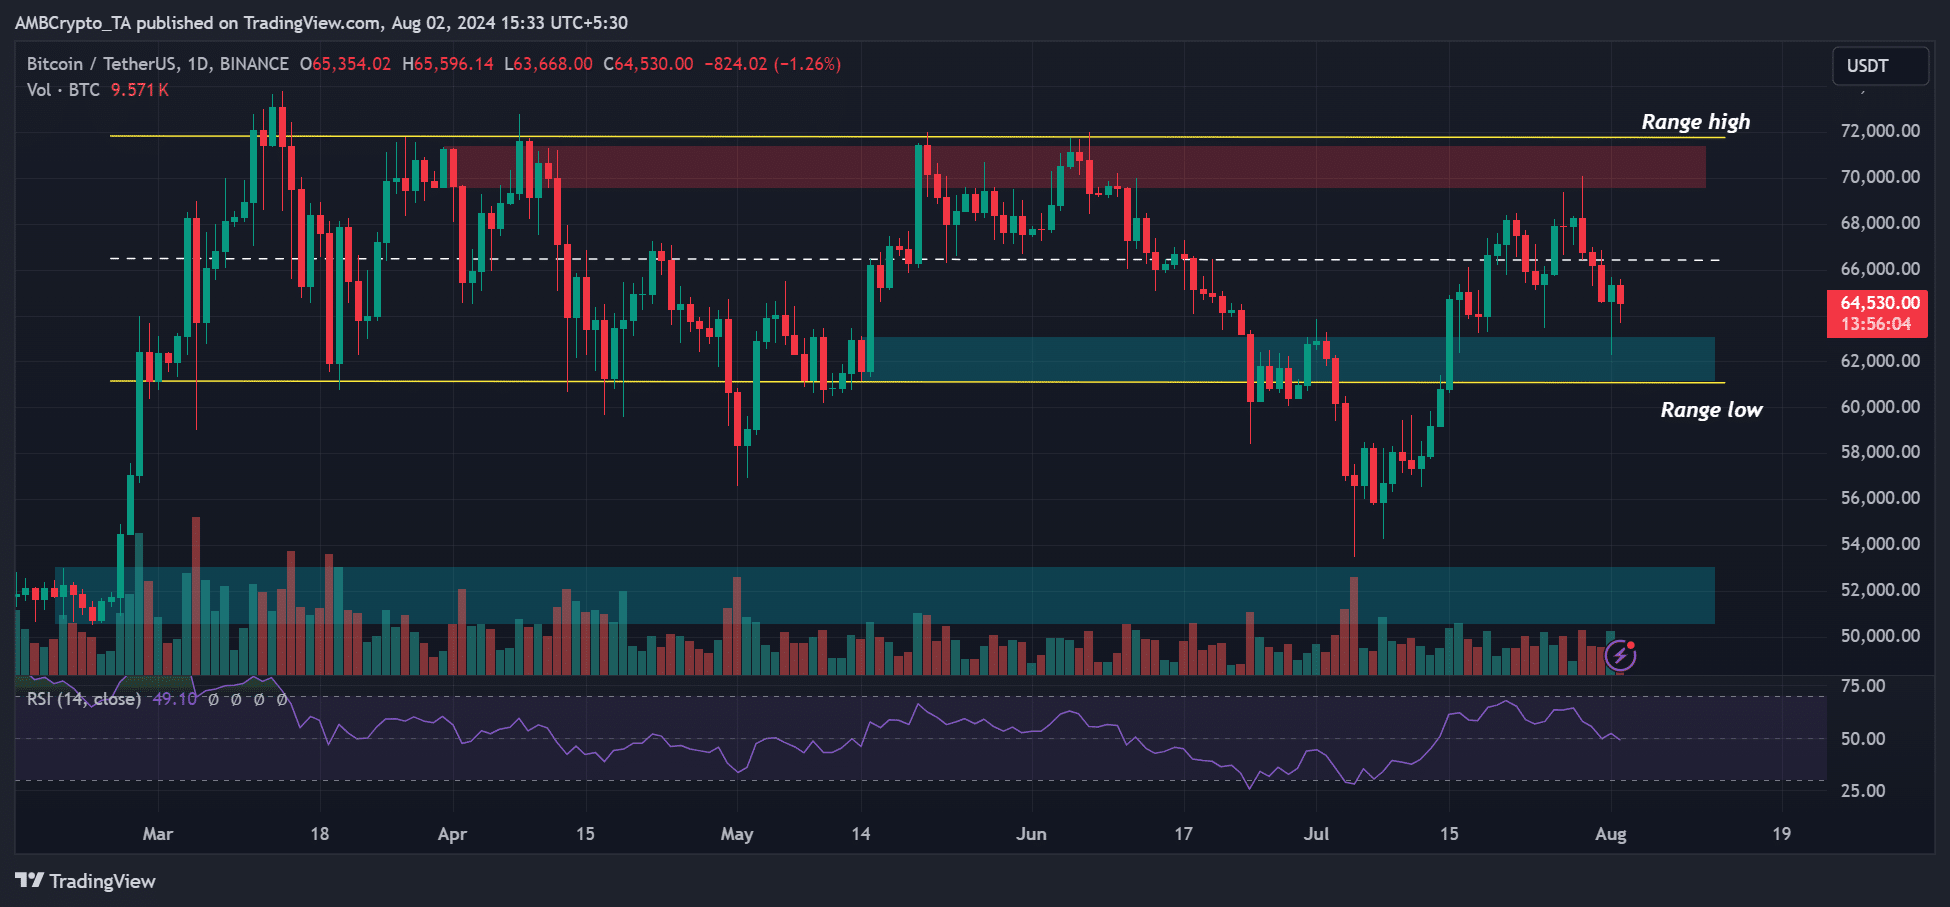1950x907 pixels.
Task: Click the Bitcoin / TetherUS symbol title
Action: pos(158,64)
